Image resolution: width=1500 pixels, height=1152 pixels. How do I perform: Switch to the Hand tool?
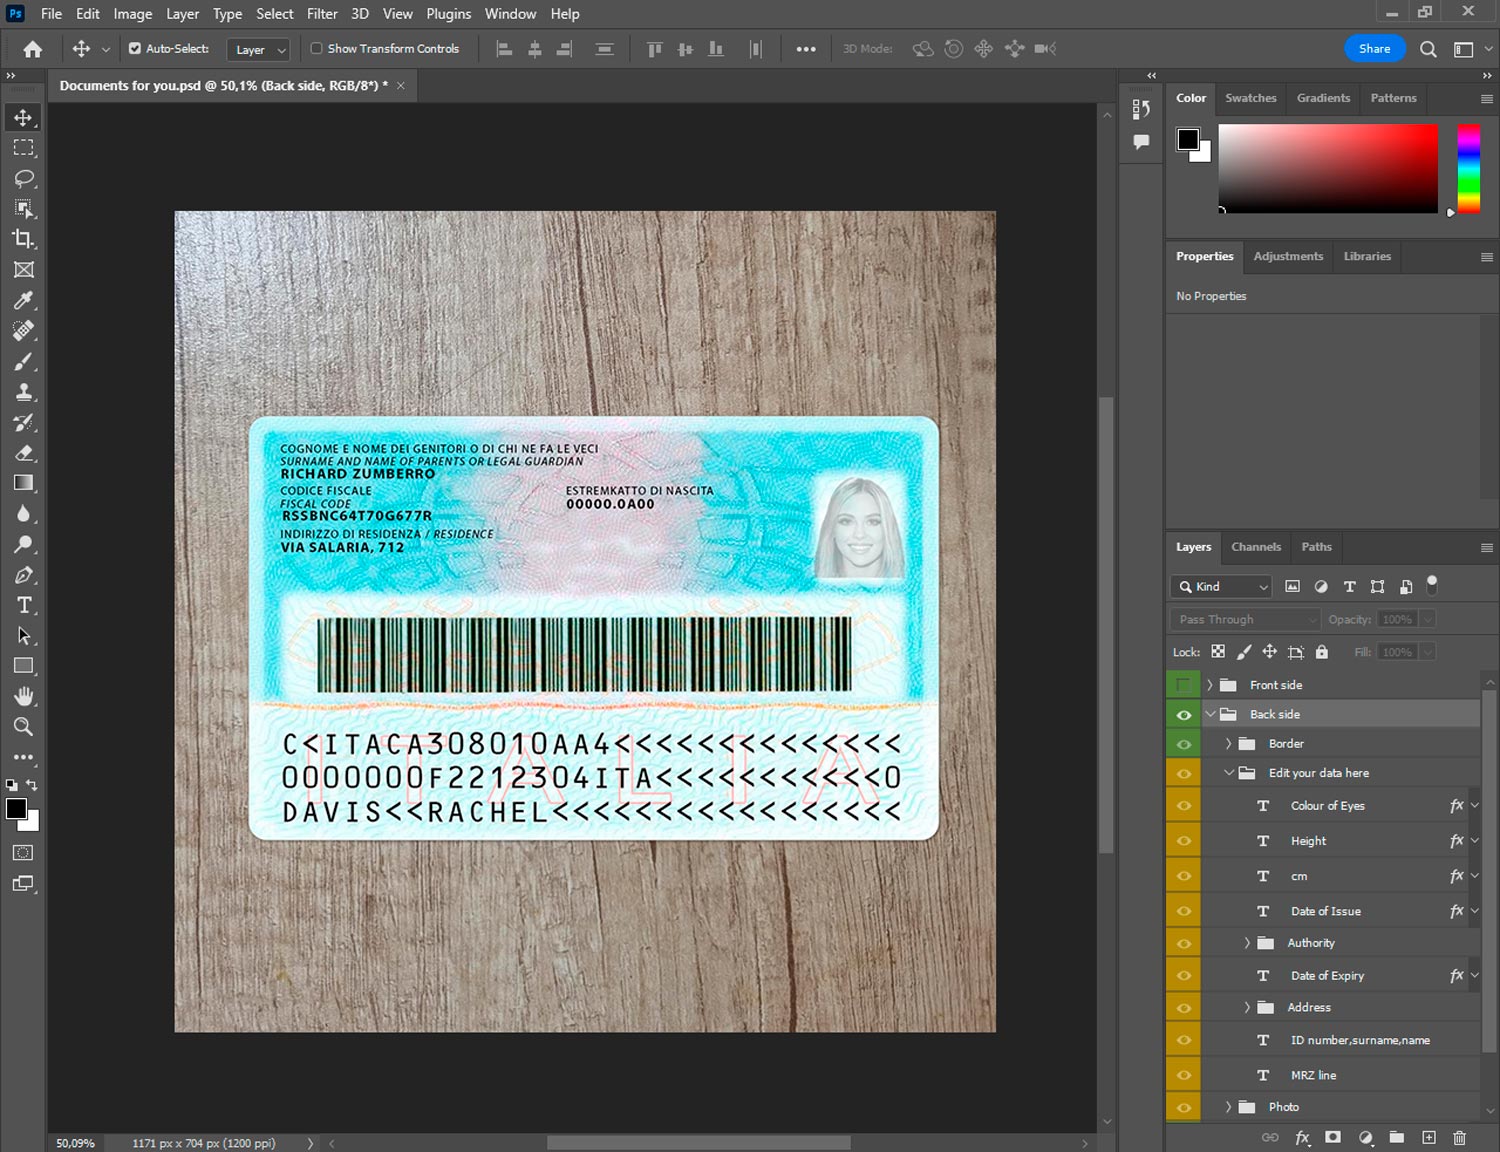point(24,696)
